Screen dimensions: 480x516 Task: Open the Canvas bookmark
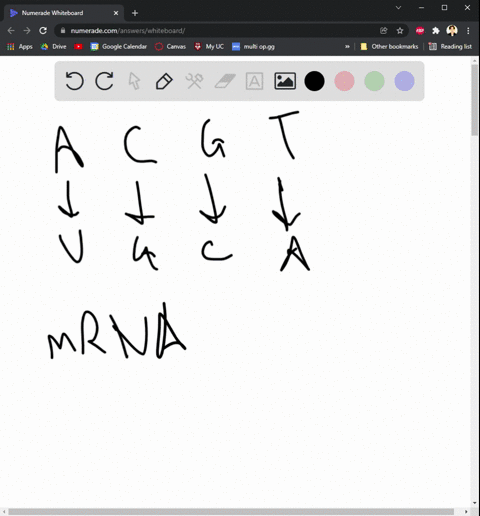tap(170, 47)
